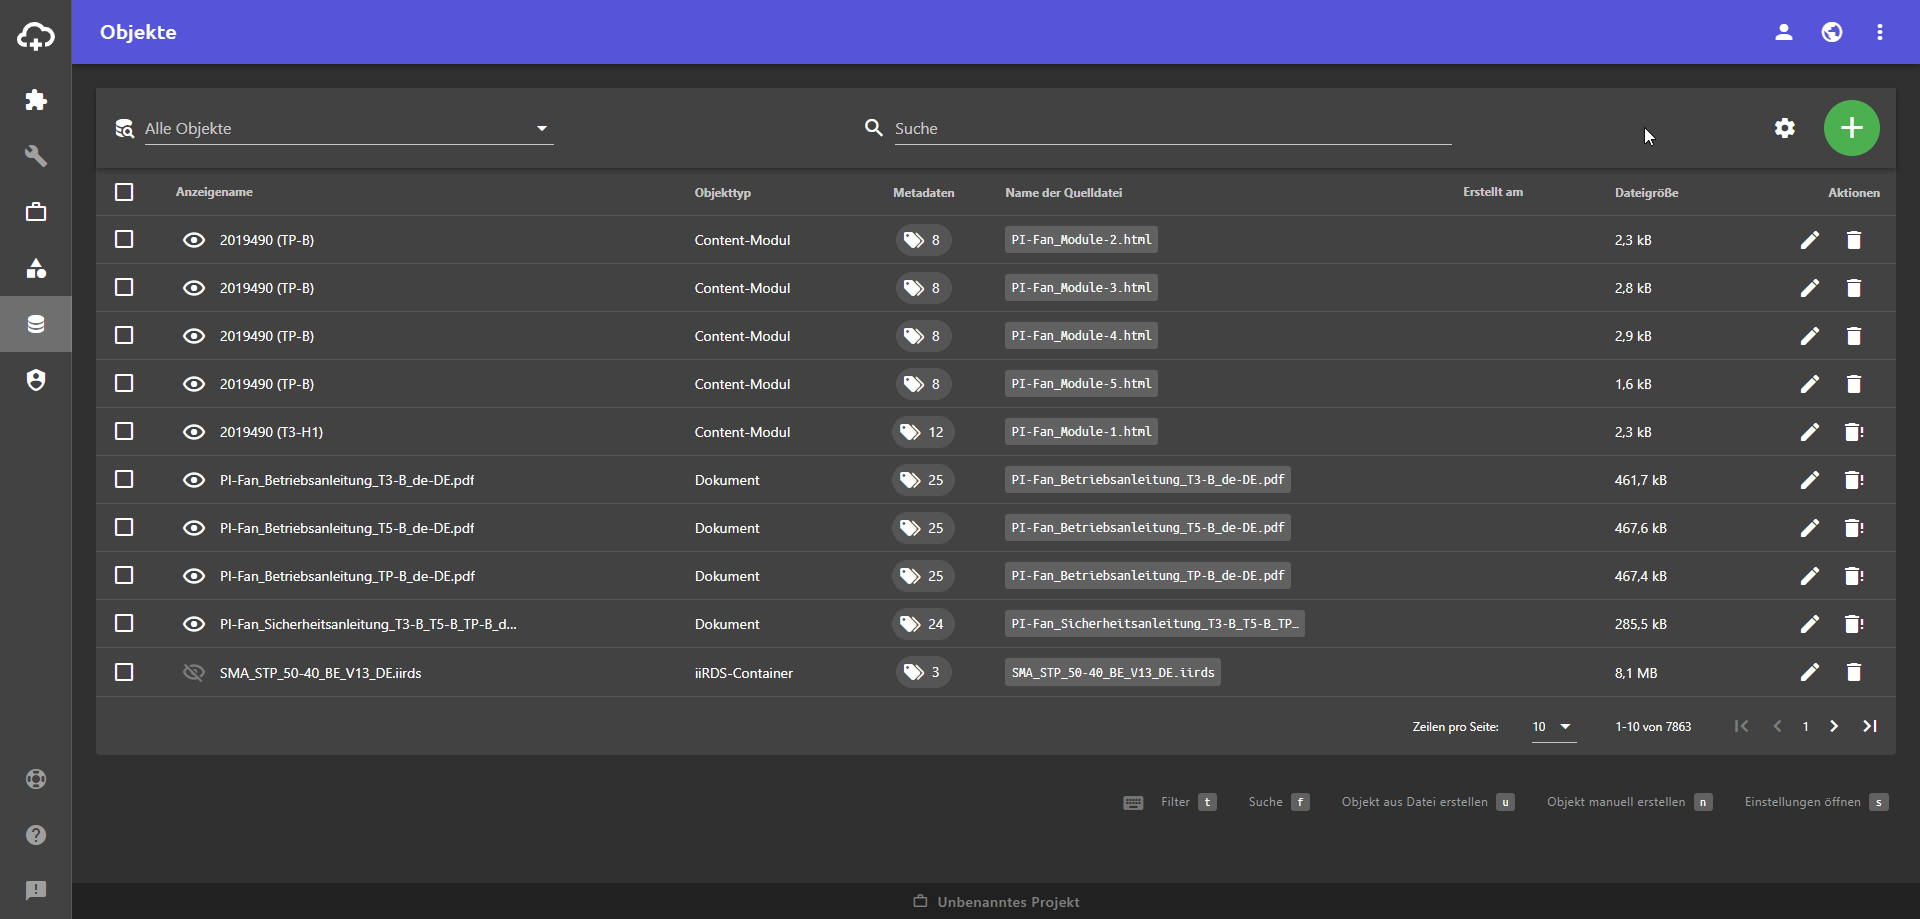Screen dimensions: 1920x919
Task: Open the Unbenanntes Projekt footer label
Action: (x=997, y=902)
